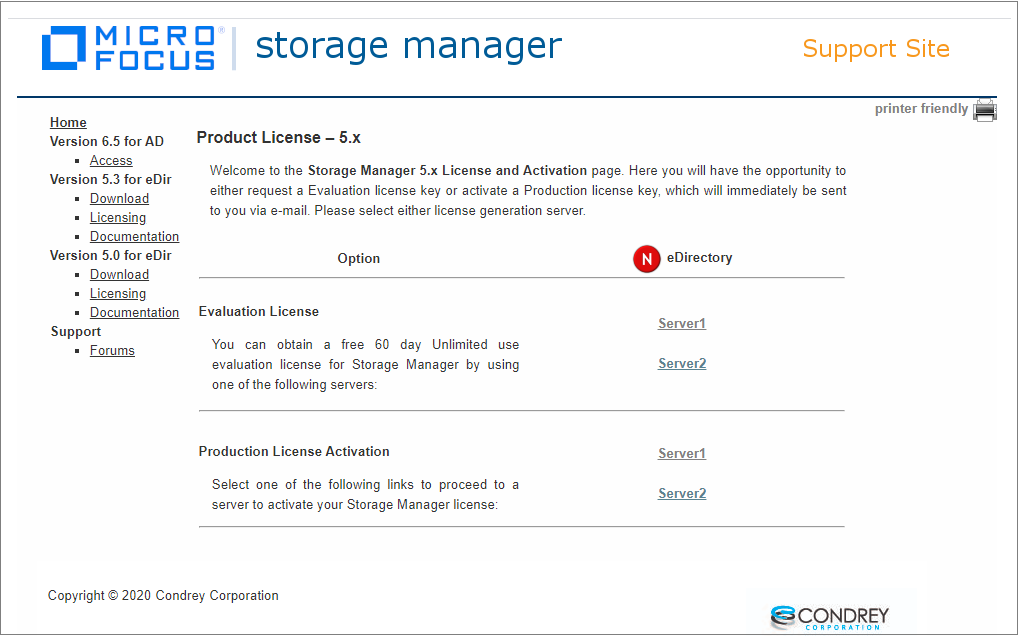Select Server1 for Evaluation License
Image resolution: width=1018 pixels, height=636 pixels.
[682, 323]
